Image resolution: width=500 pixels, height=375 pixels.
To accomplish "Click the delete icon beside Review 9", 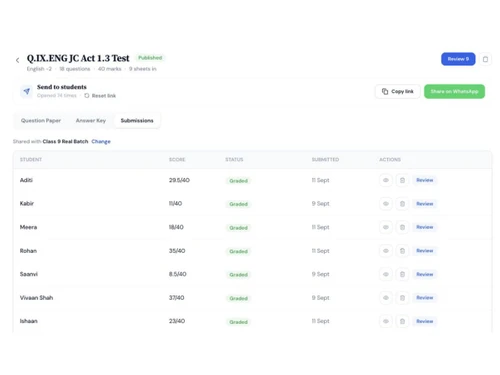I will point(485,59).
